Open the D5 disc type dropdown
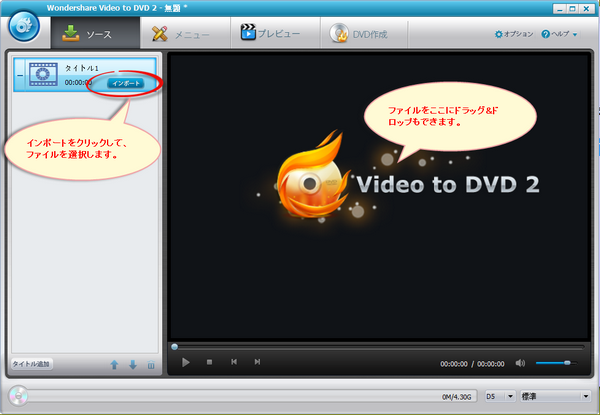 coord(500,396)
